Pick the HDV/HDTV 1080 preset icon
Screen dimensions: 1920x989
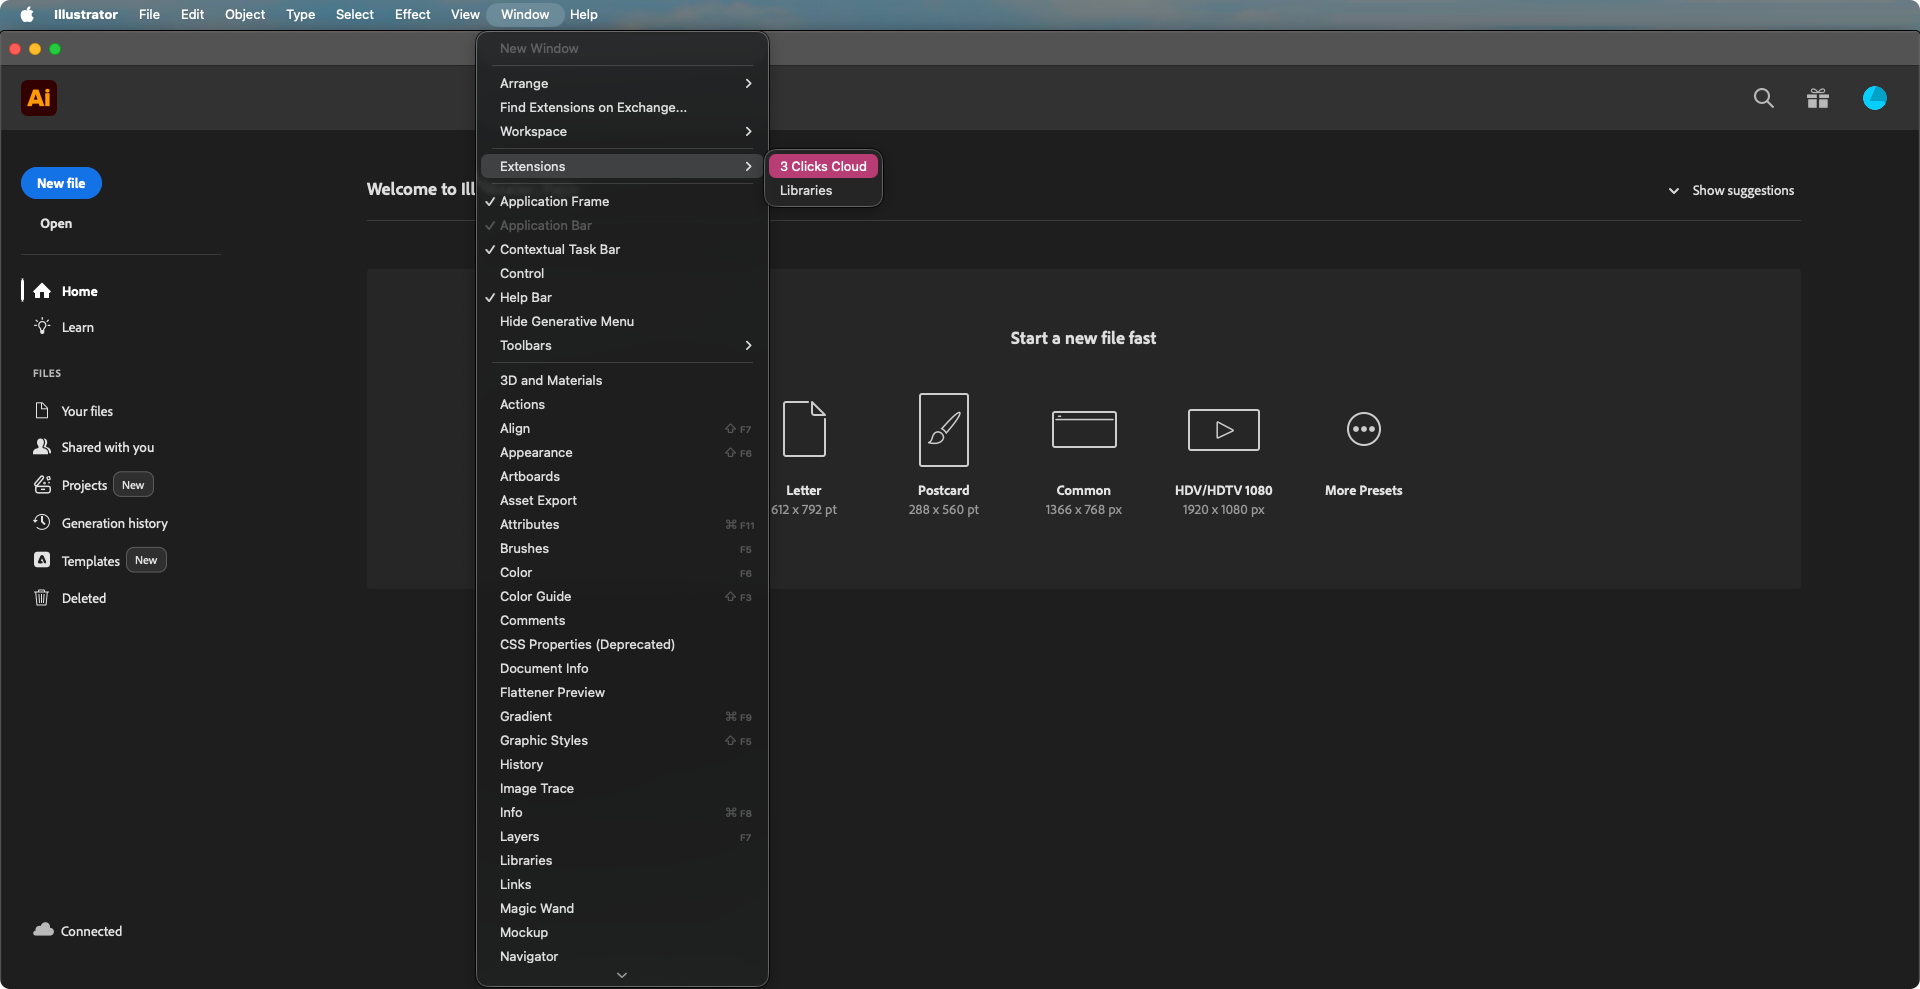pyautogui.click(x=1223, y=430)
